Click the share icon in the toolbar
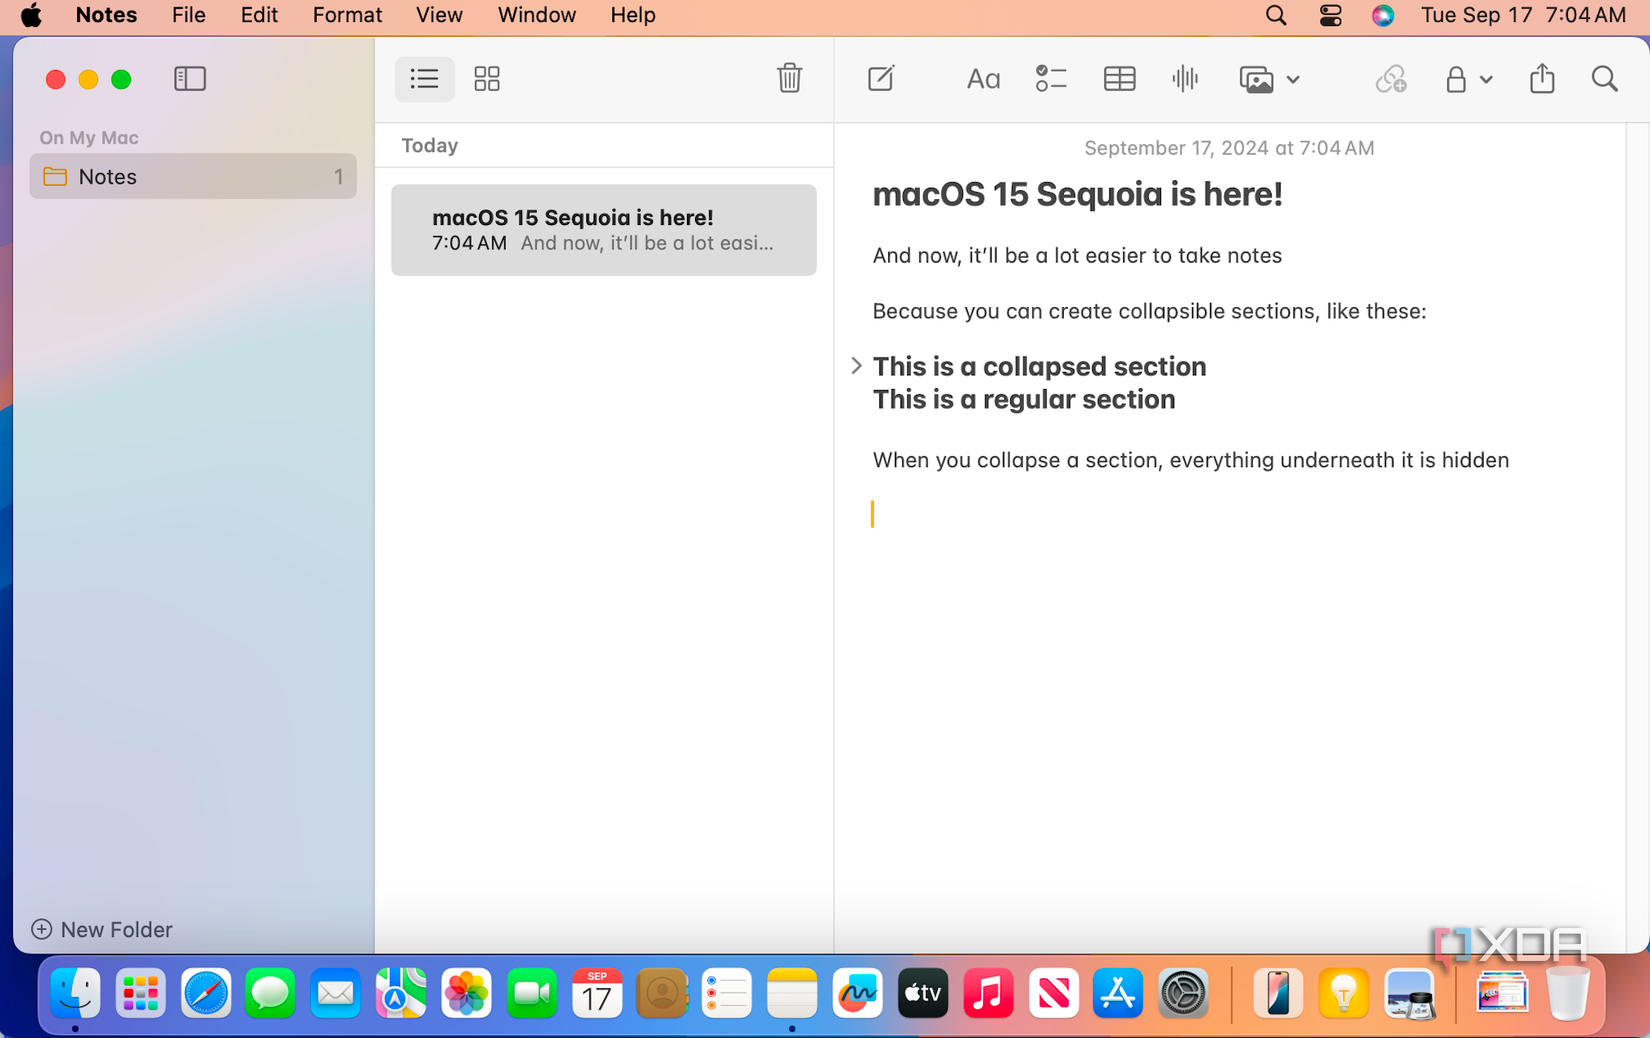 pyautogui.click(x=1541, y=79)
